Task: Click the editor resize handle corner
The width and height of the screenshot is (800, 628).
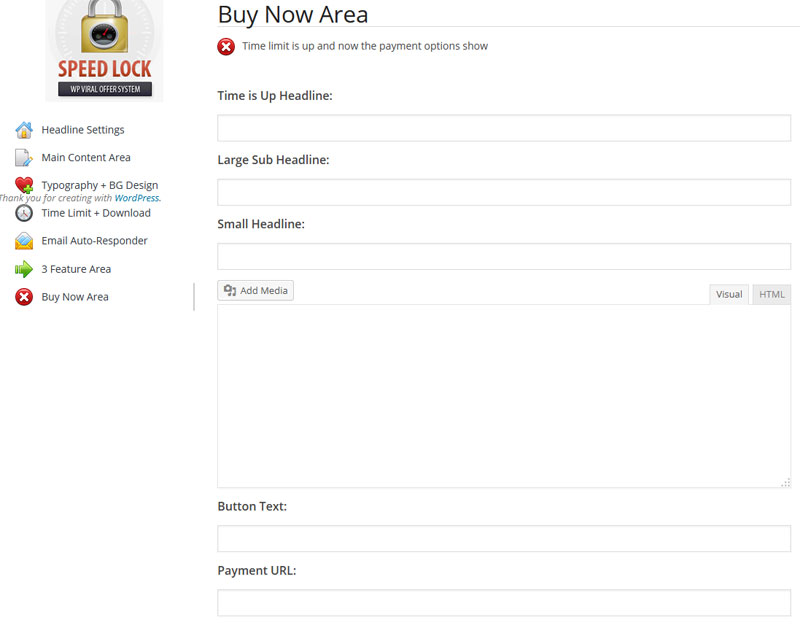Action: pyautogui.click(x=786, y=483)
